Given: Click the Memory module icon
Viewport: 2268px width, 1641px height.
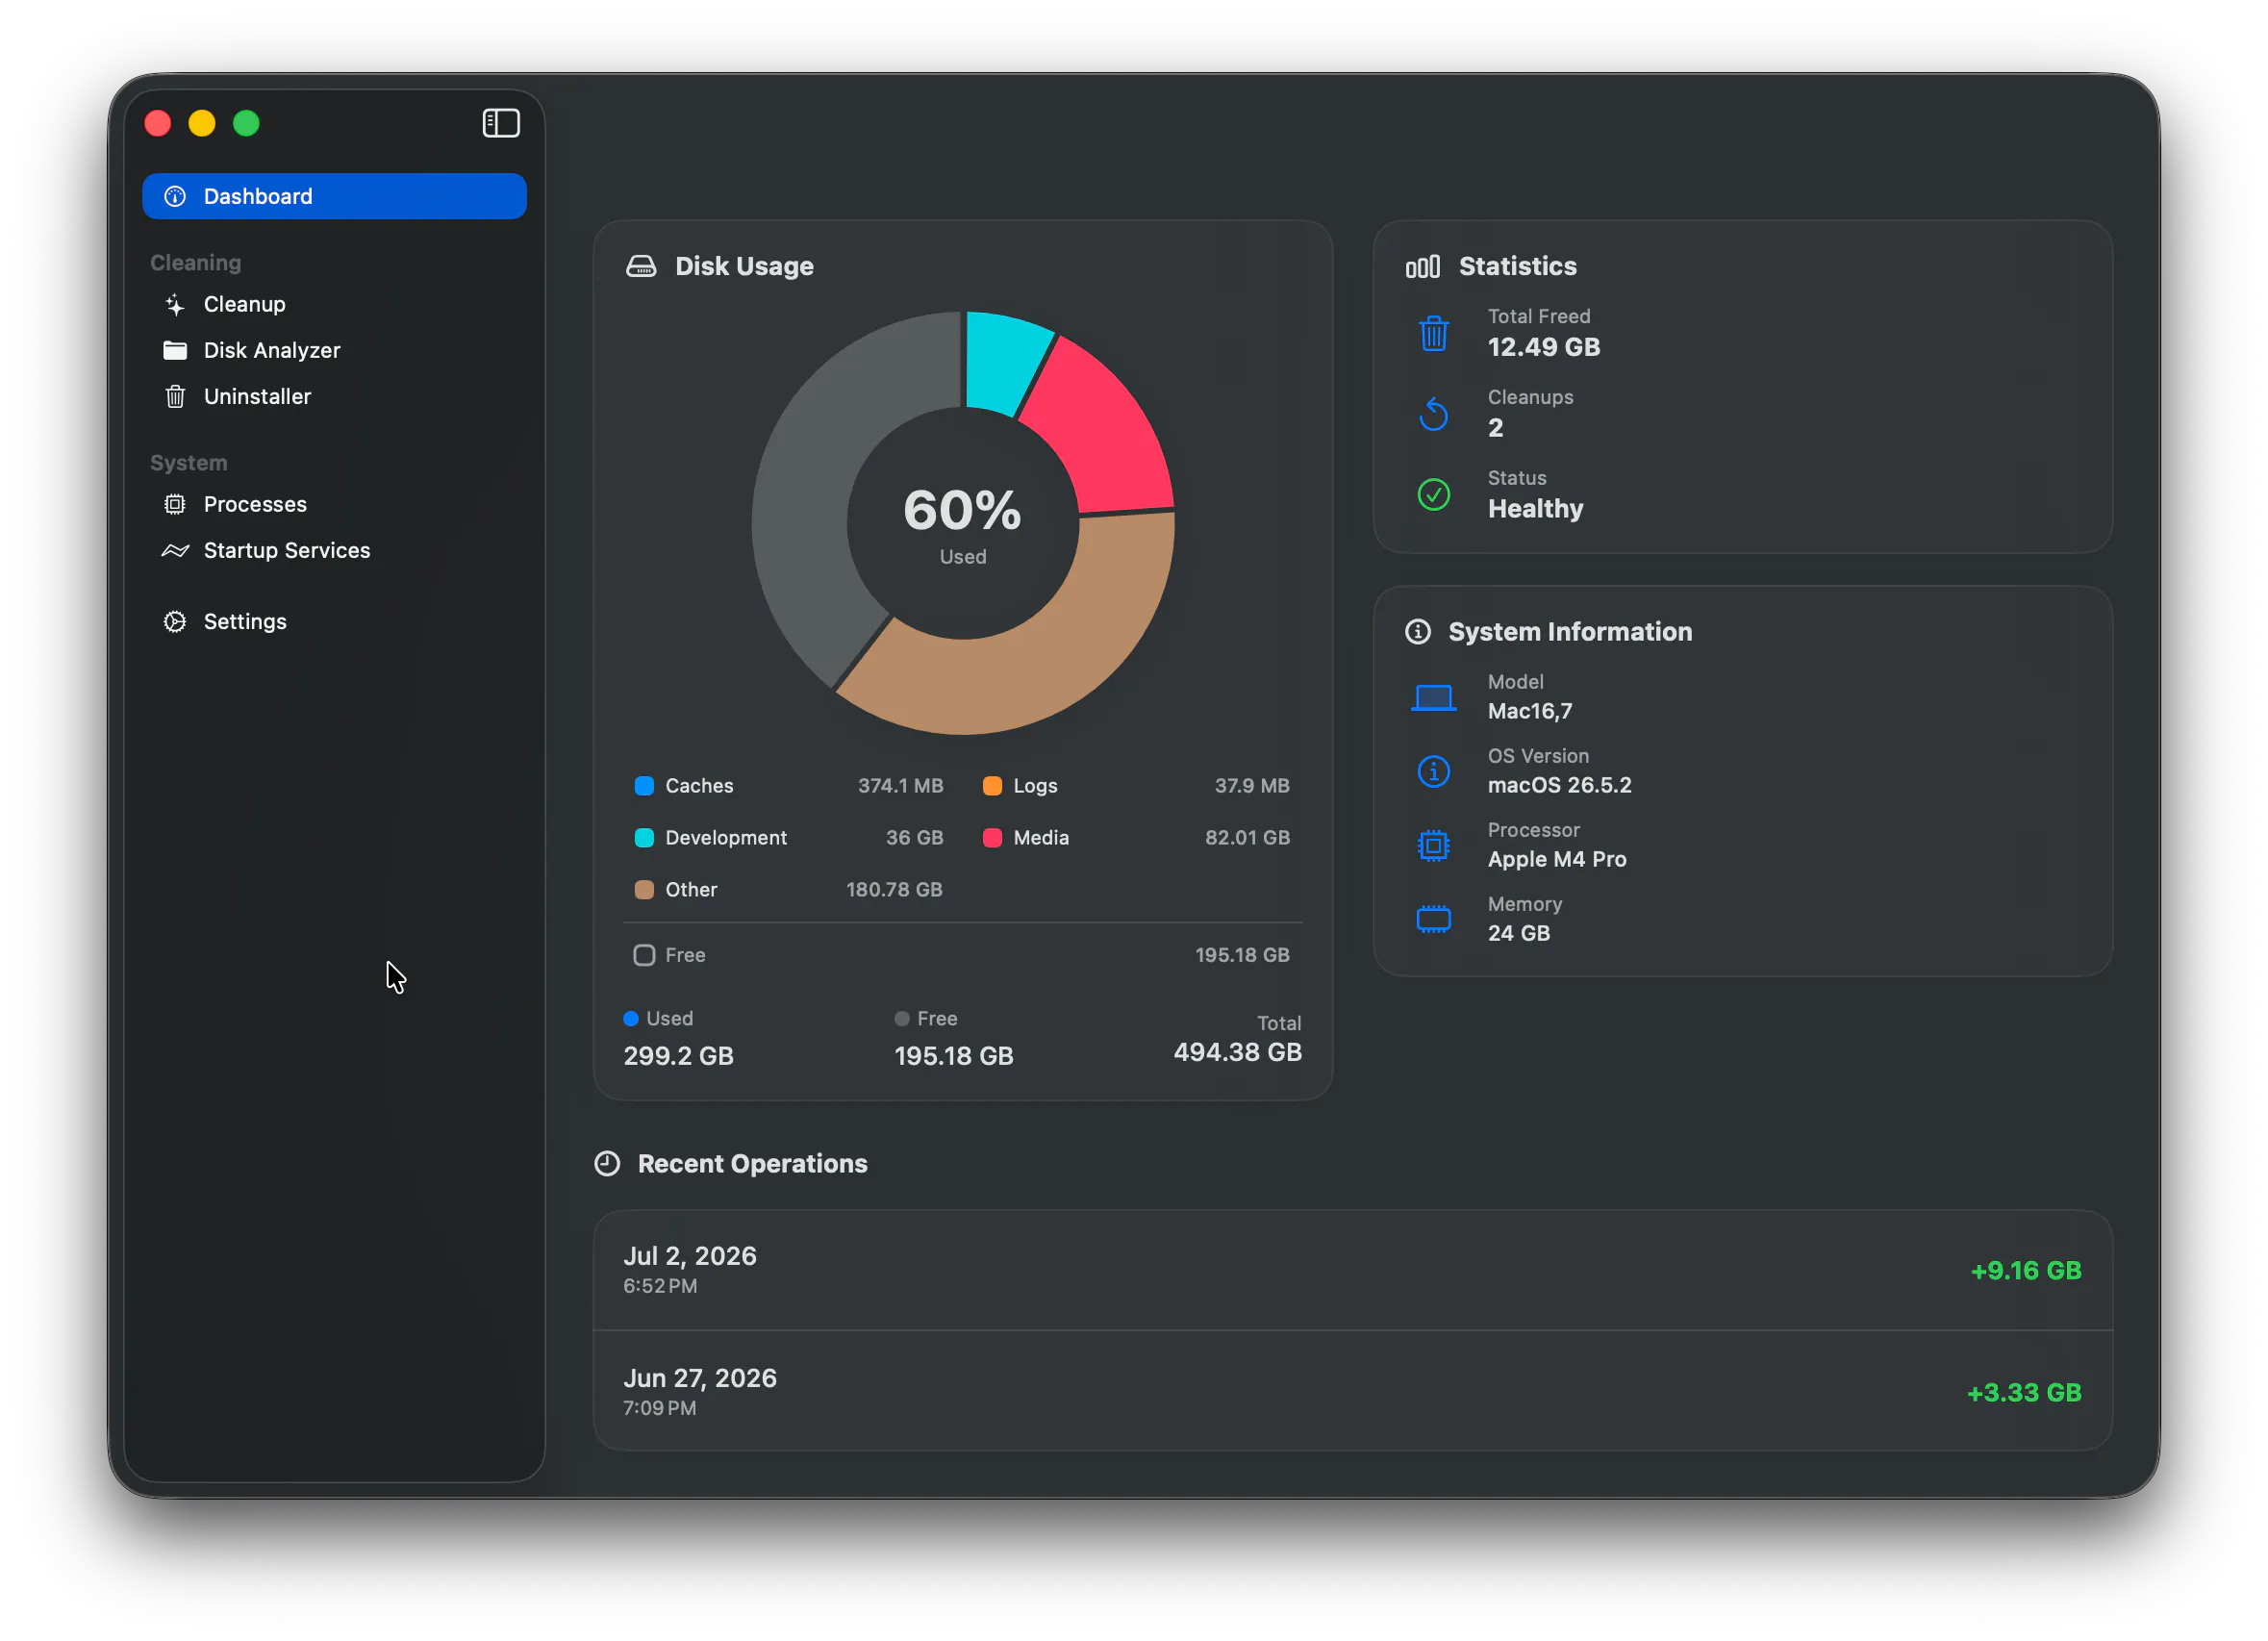Looking at the screenshot, I should (x=1434, y=919).
